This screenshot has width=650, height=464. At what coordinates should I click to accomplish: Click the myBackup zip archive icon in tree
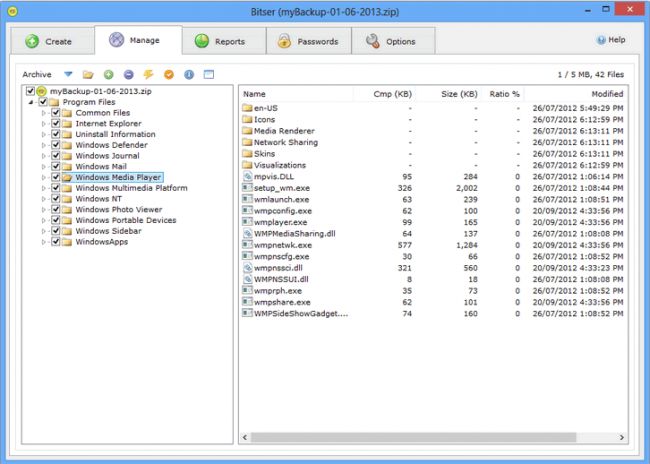[41, 91]
